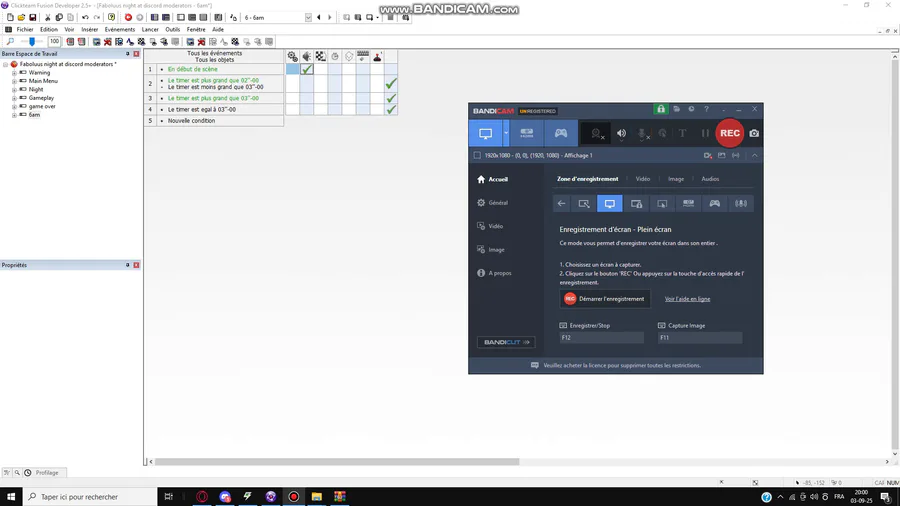Toggle Bandicam speaker sound button
This screenshot has height=506, width=900.
(622, 133)
